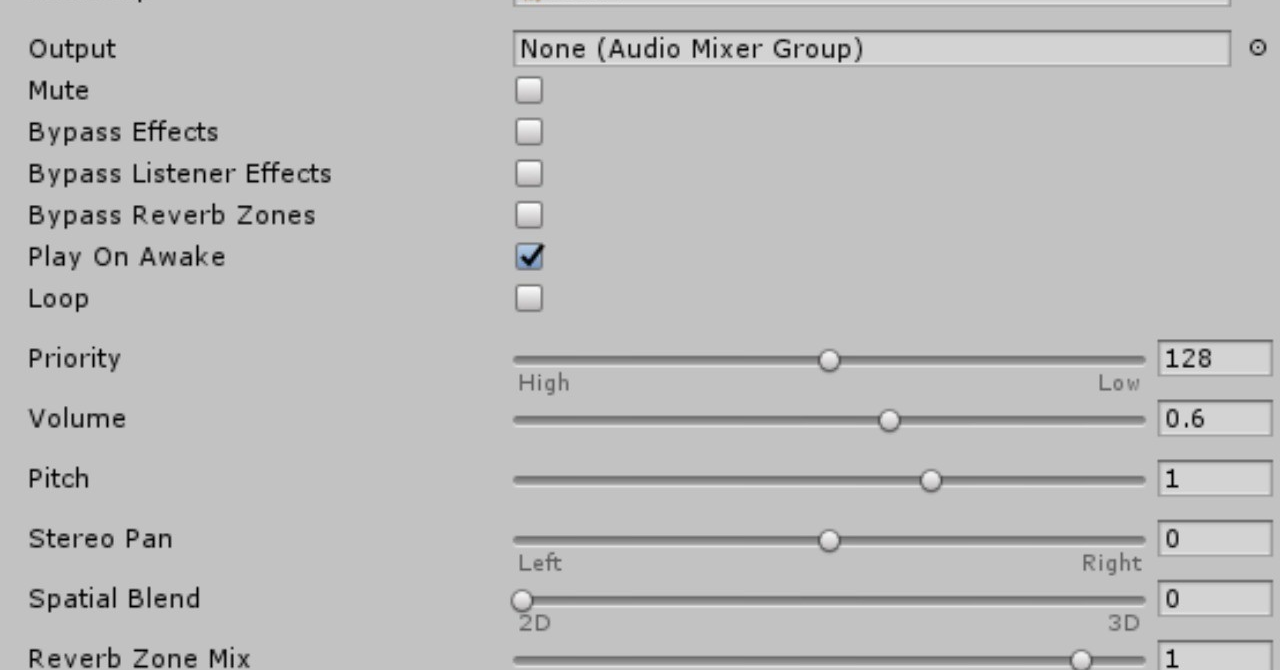The width and height of the screenshot is (1280, 670).
Task: Toggle the Bypass Effects checkbox
Action: (529, 132)
